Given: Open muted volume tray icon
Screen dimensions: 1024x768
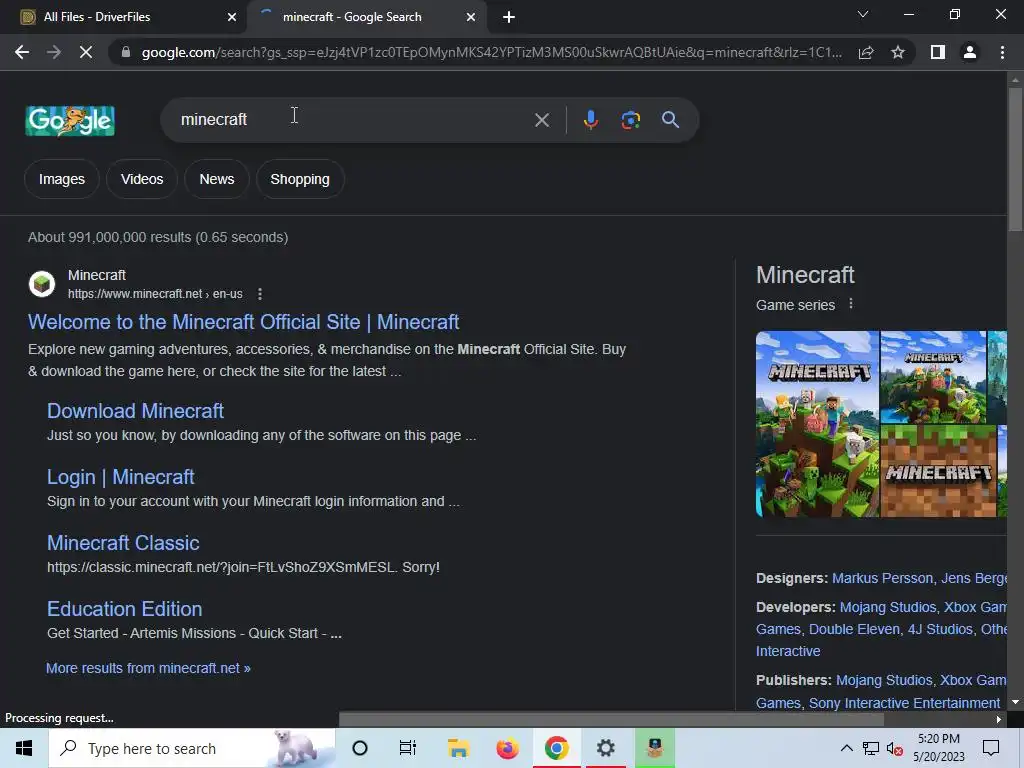Looking at the screenshot, I should (895, 748).
